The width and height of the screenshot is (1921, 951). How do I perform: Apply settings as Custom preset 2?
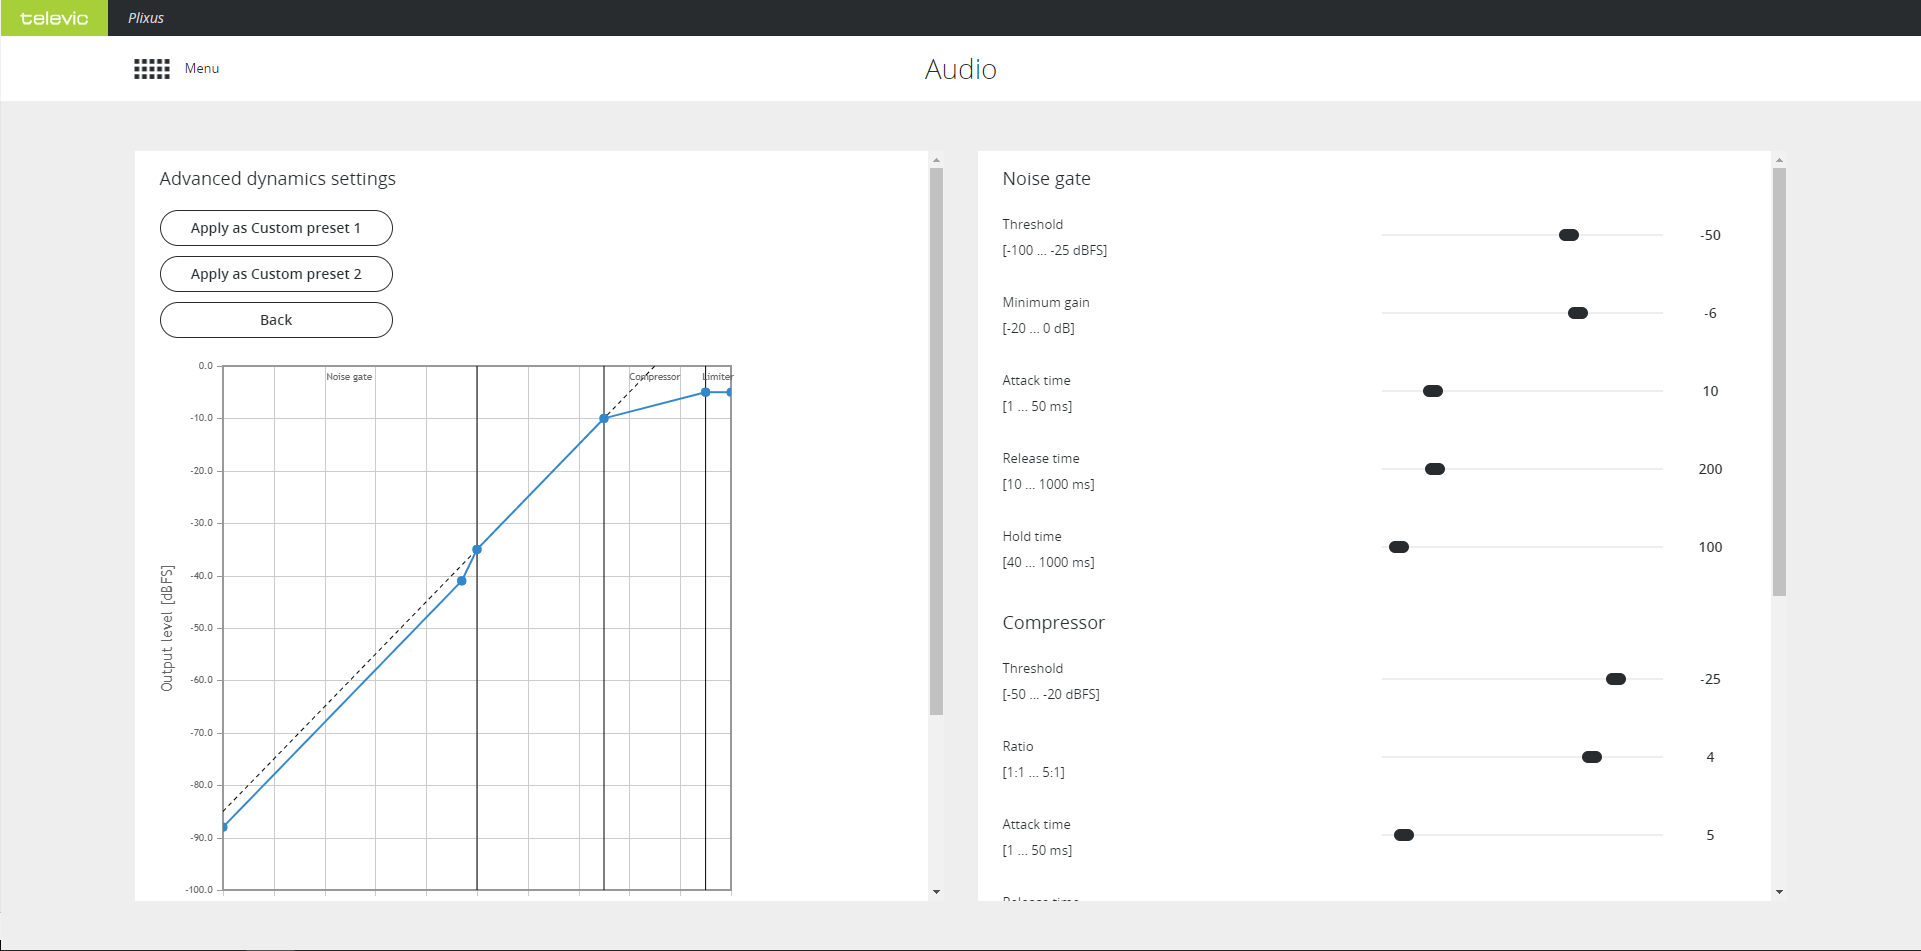click(276, 274)
